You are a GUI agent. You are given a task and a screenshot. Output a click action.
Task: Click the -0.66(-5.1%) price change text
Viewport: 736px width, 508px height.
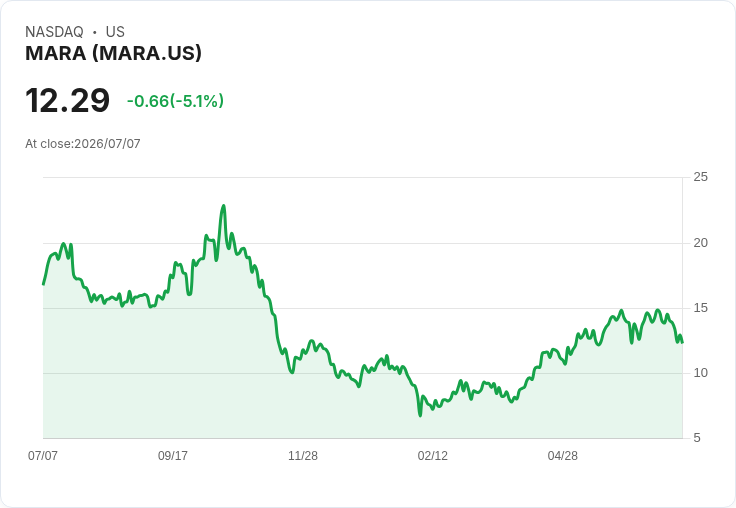[x=175, y=101]
